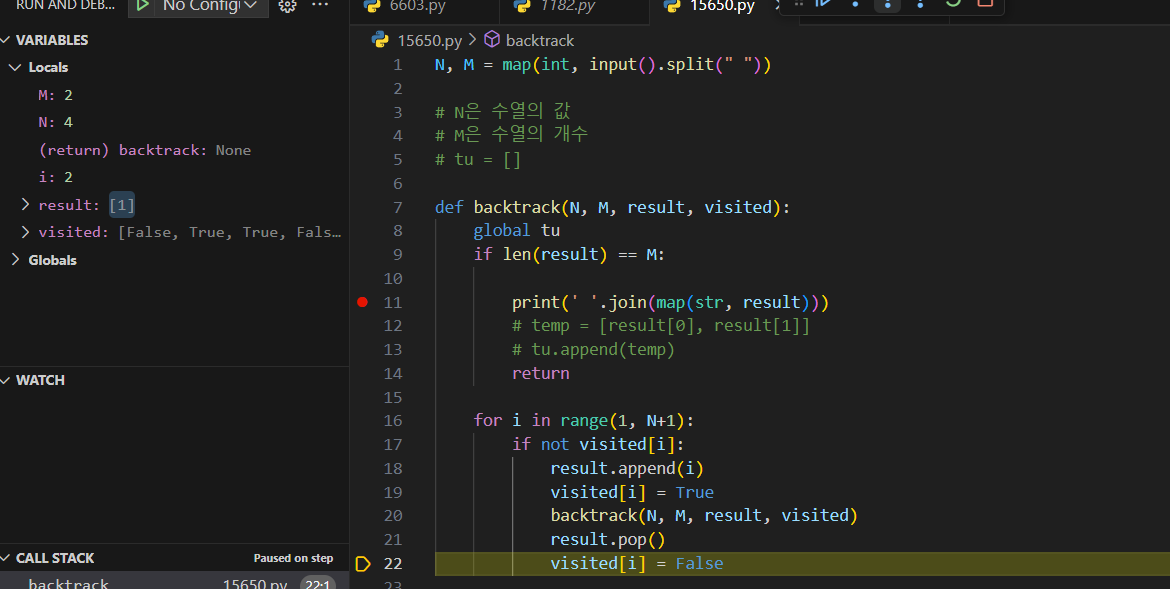
Task: Open launch.json with the gear icon
Action: (x=287, y=5)
